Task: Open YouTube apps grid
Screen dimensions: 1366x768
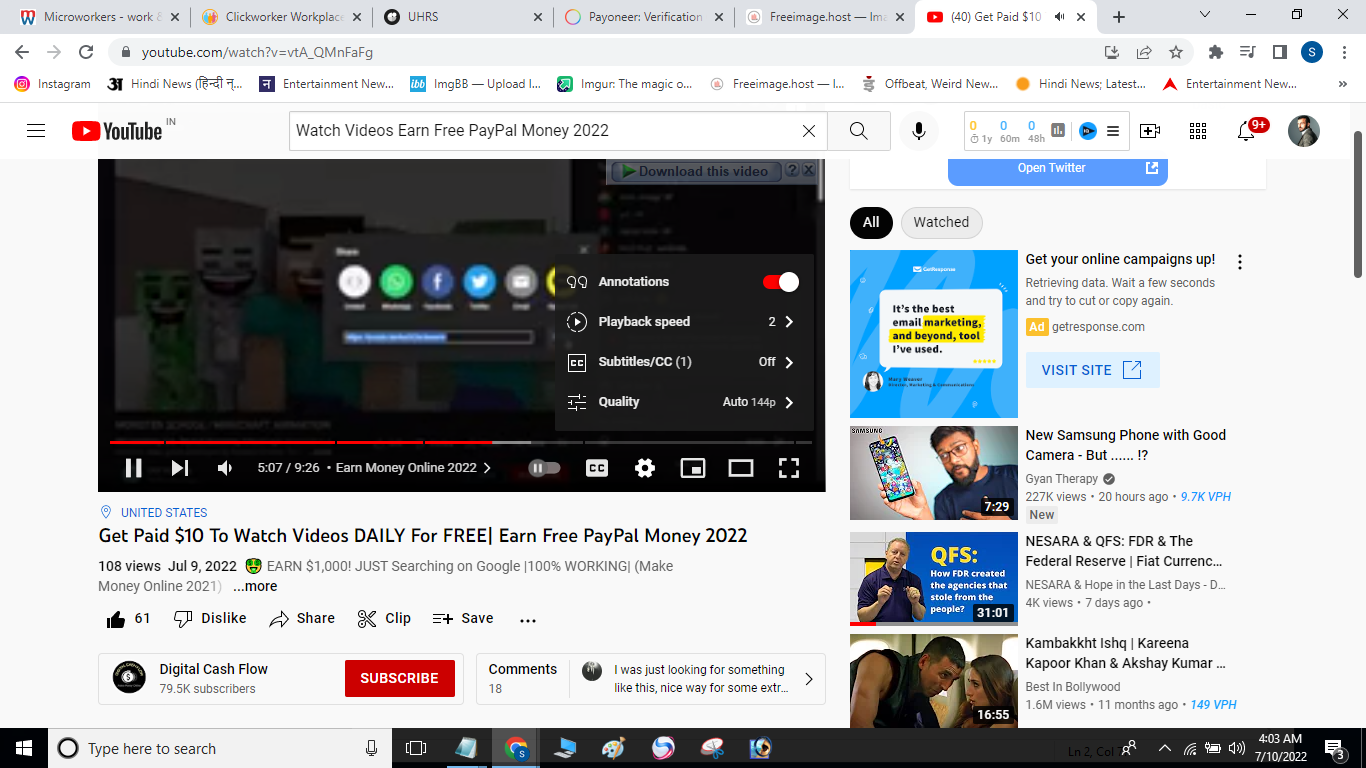Action: 1198,131
